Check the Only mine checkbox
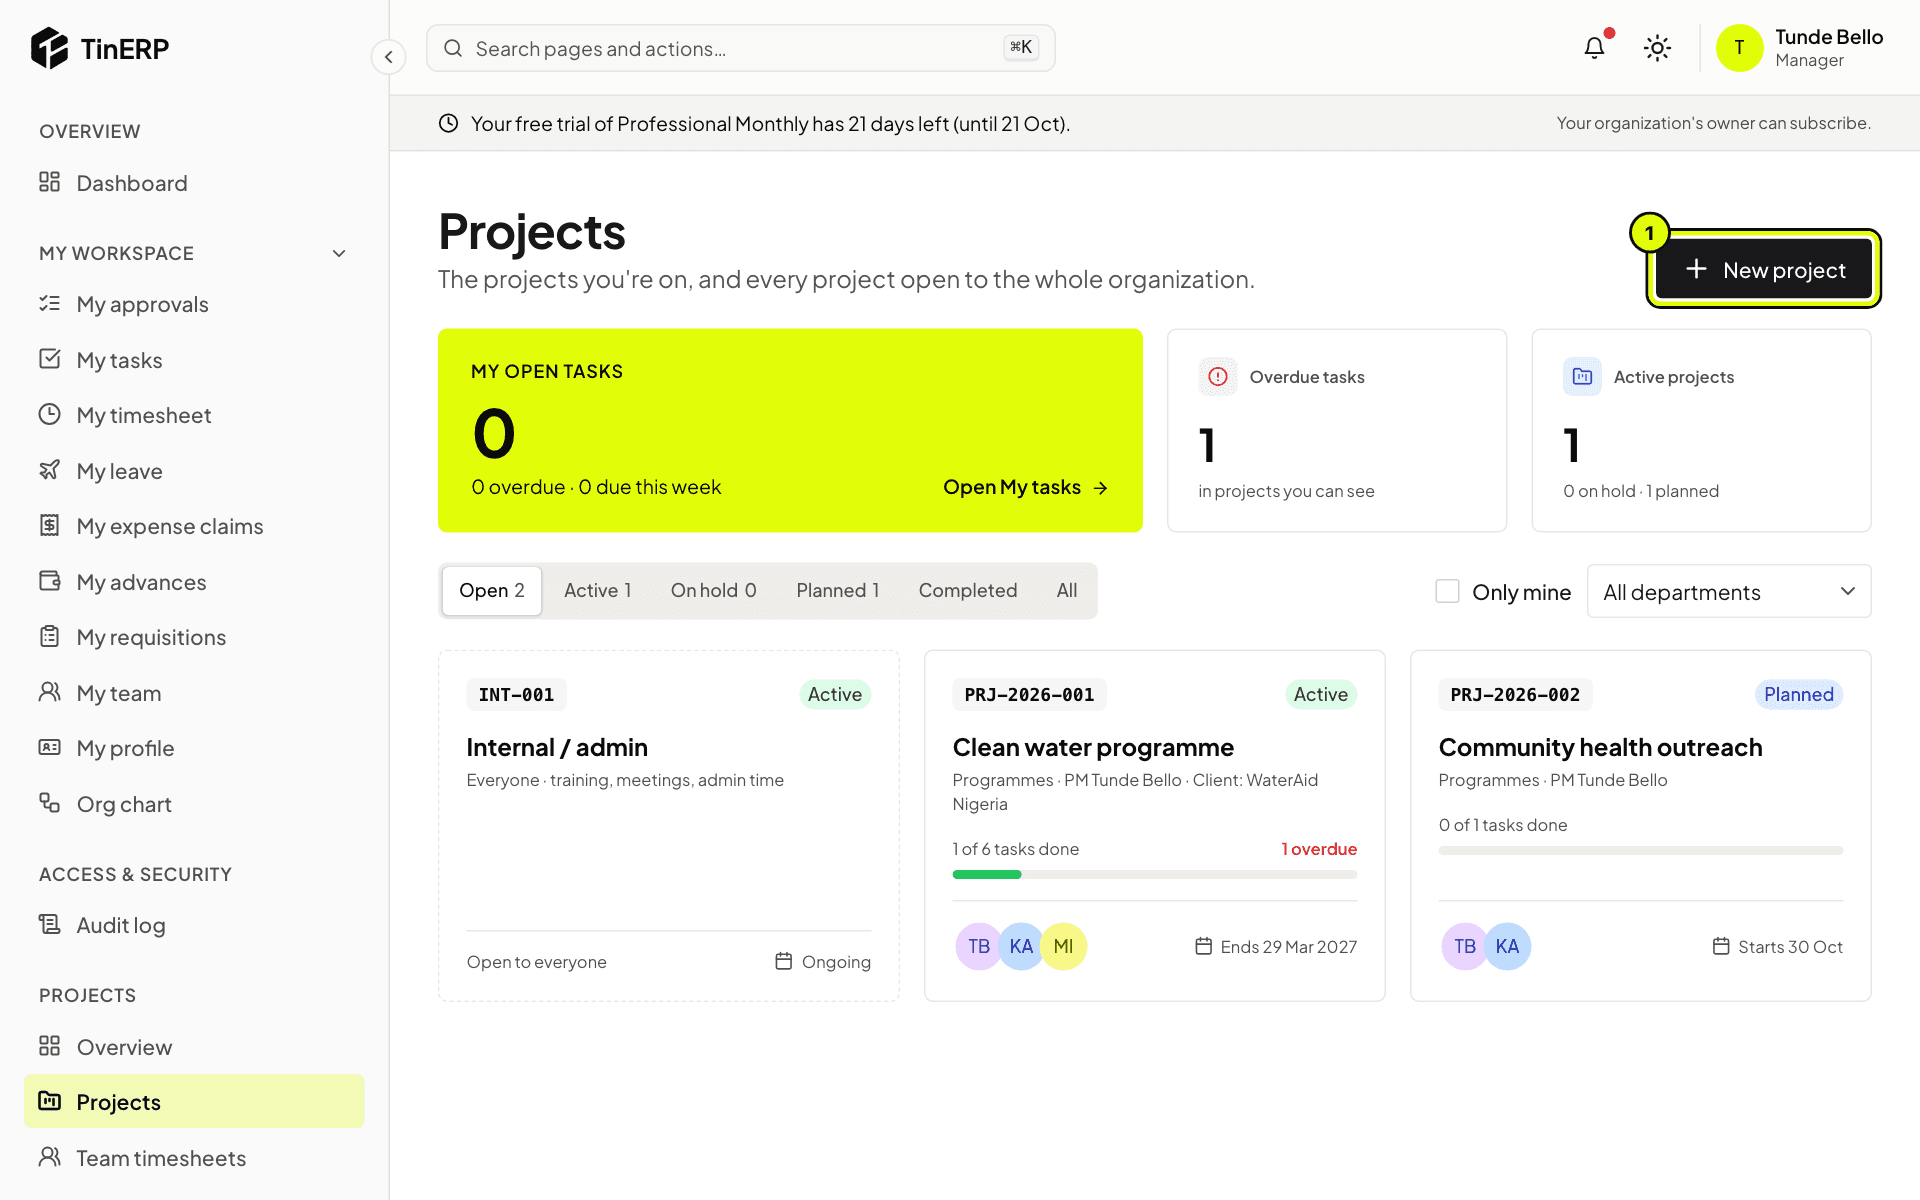The height and width of the screenshot is (1200, 1920). 1447,591
